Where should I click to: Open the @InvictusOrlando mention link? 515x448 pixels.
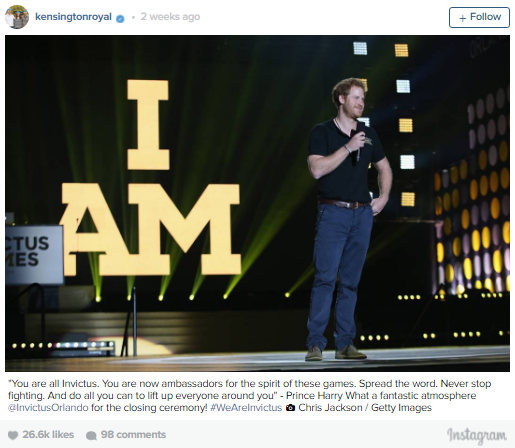(x=48, y=408)
